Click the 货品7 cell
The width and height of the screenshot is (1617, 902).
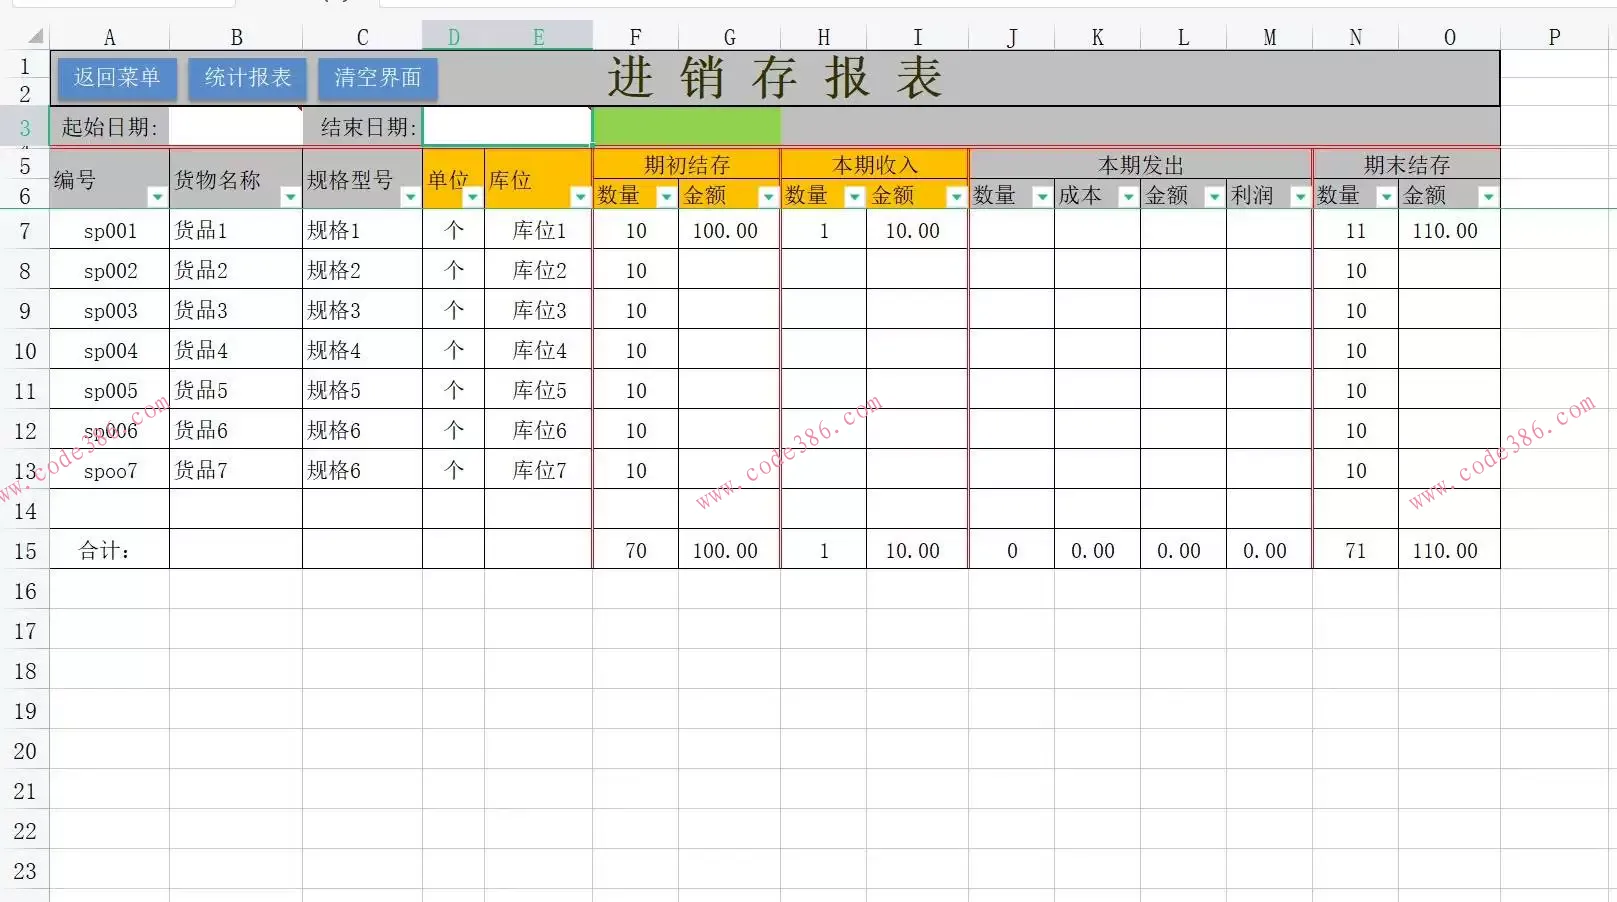[x=236, y=471]
